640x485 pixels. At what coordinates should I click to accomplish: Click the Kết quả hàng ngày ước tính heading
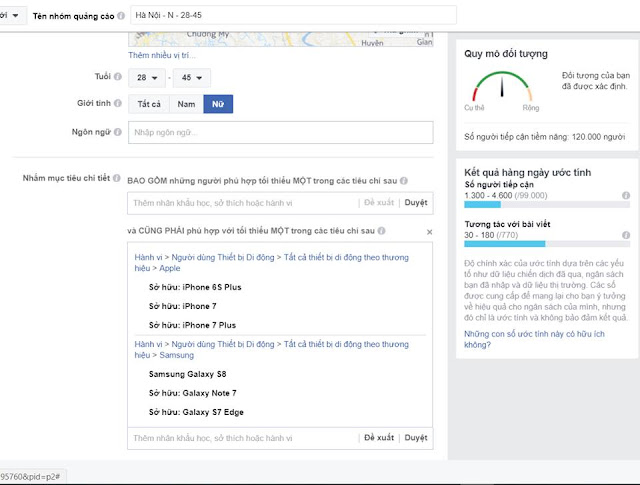[527, 172]
